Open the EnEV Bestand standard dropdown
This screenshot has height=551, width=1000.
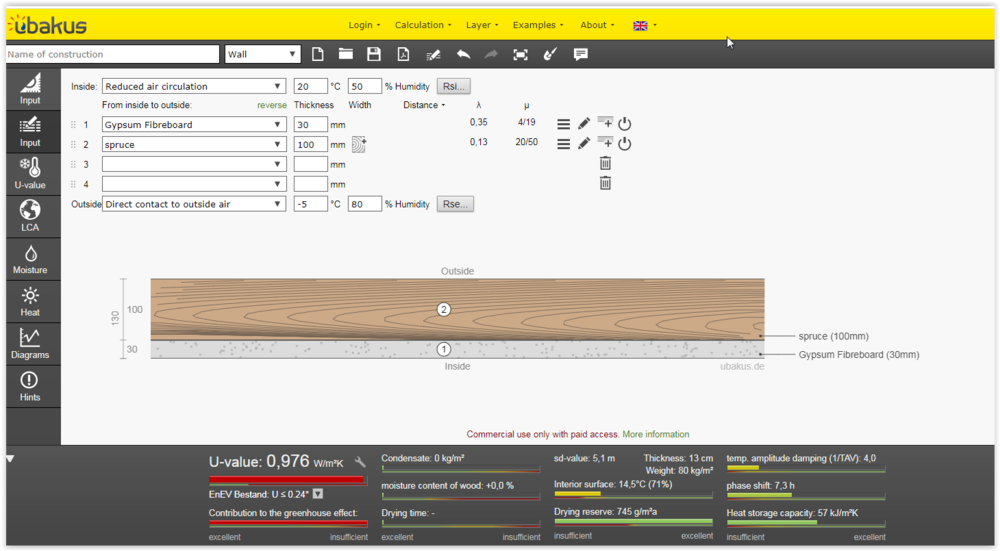[x=318, y=494]
